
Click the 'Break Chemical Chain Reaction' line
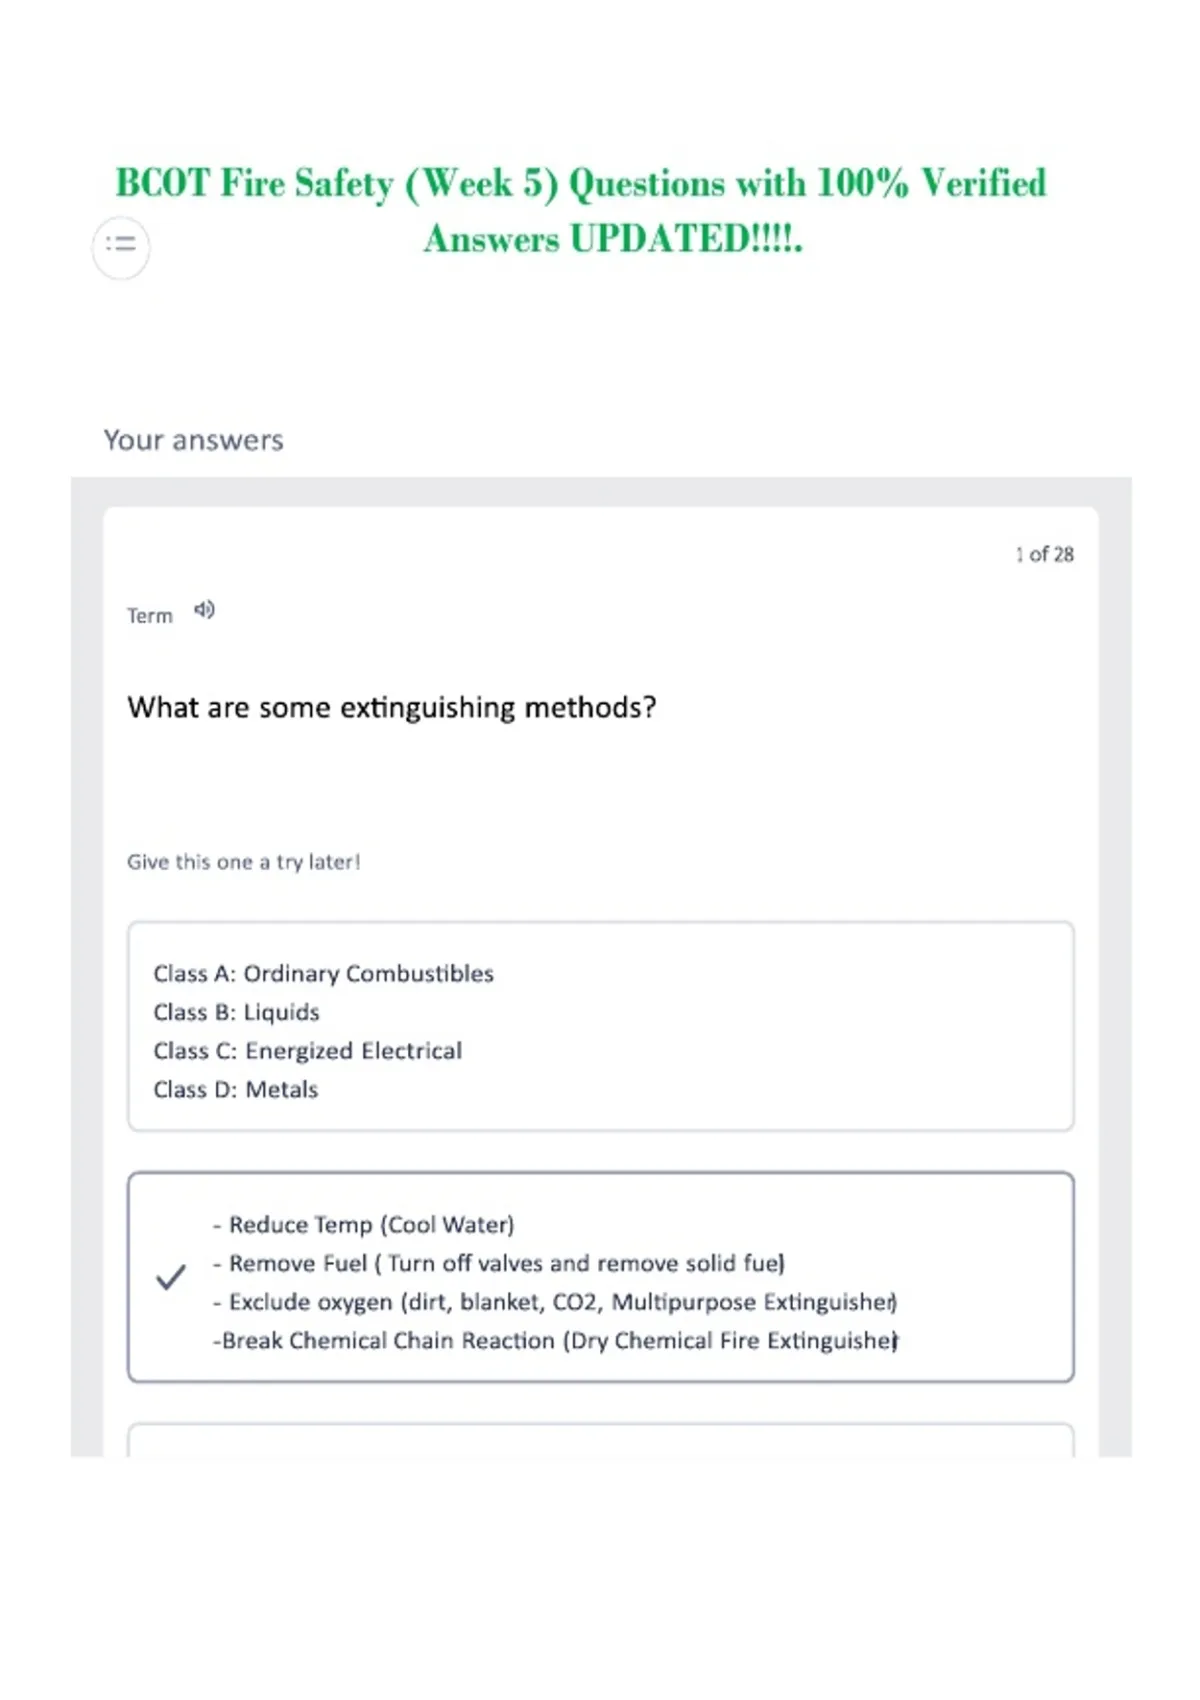555,1341
